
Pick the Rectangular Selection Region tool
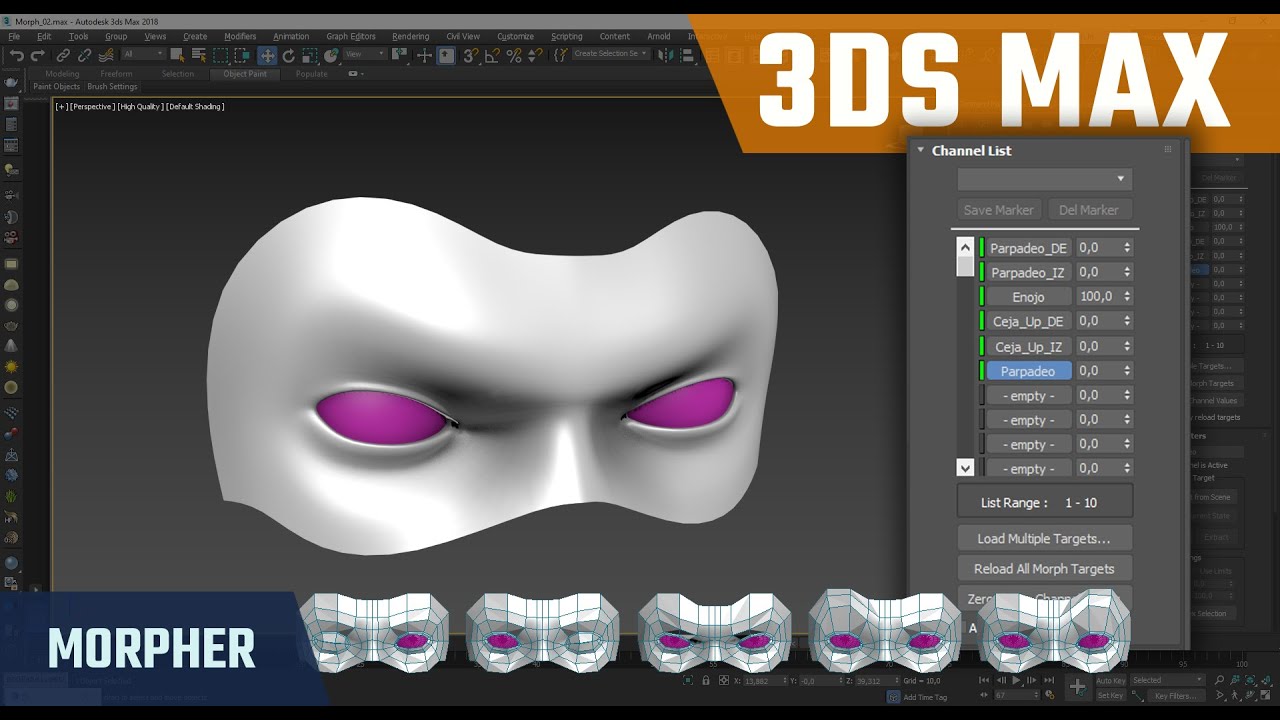(x=220, y=56)
